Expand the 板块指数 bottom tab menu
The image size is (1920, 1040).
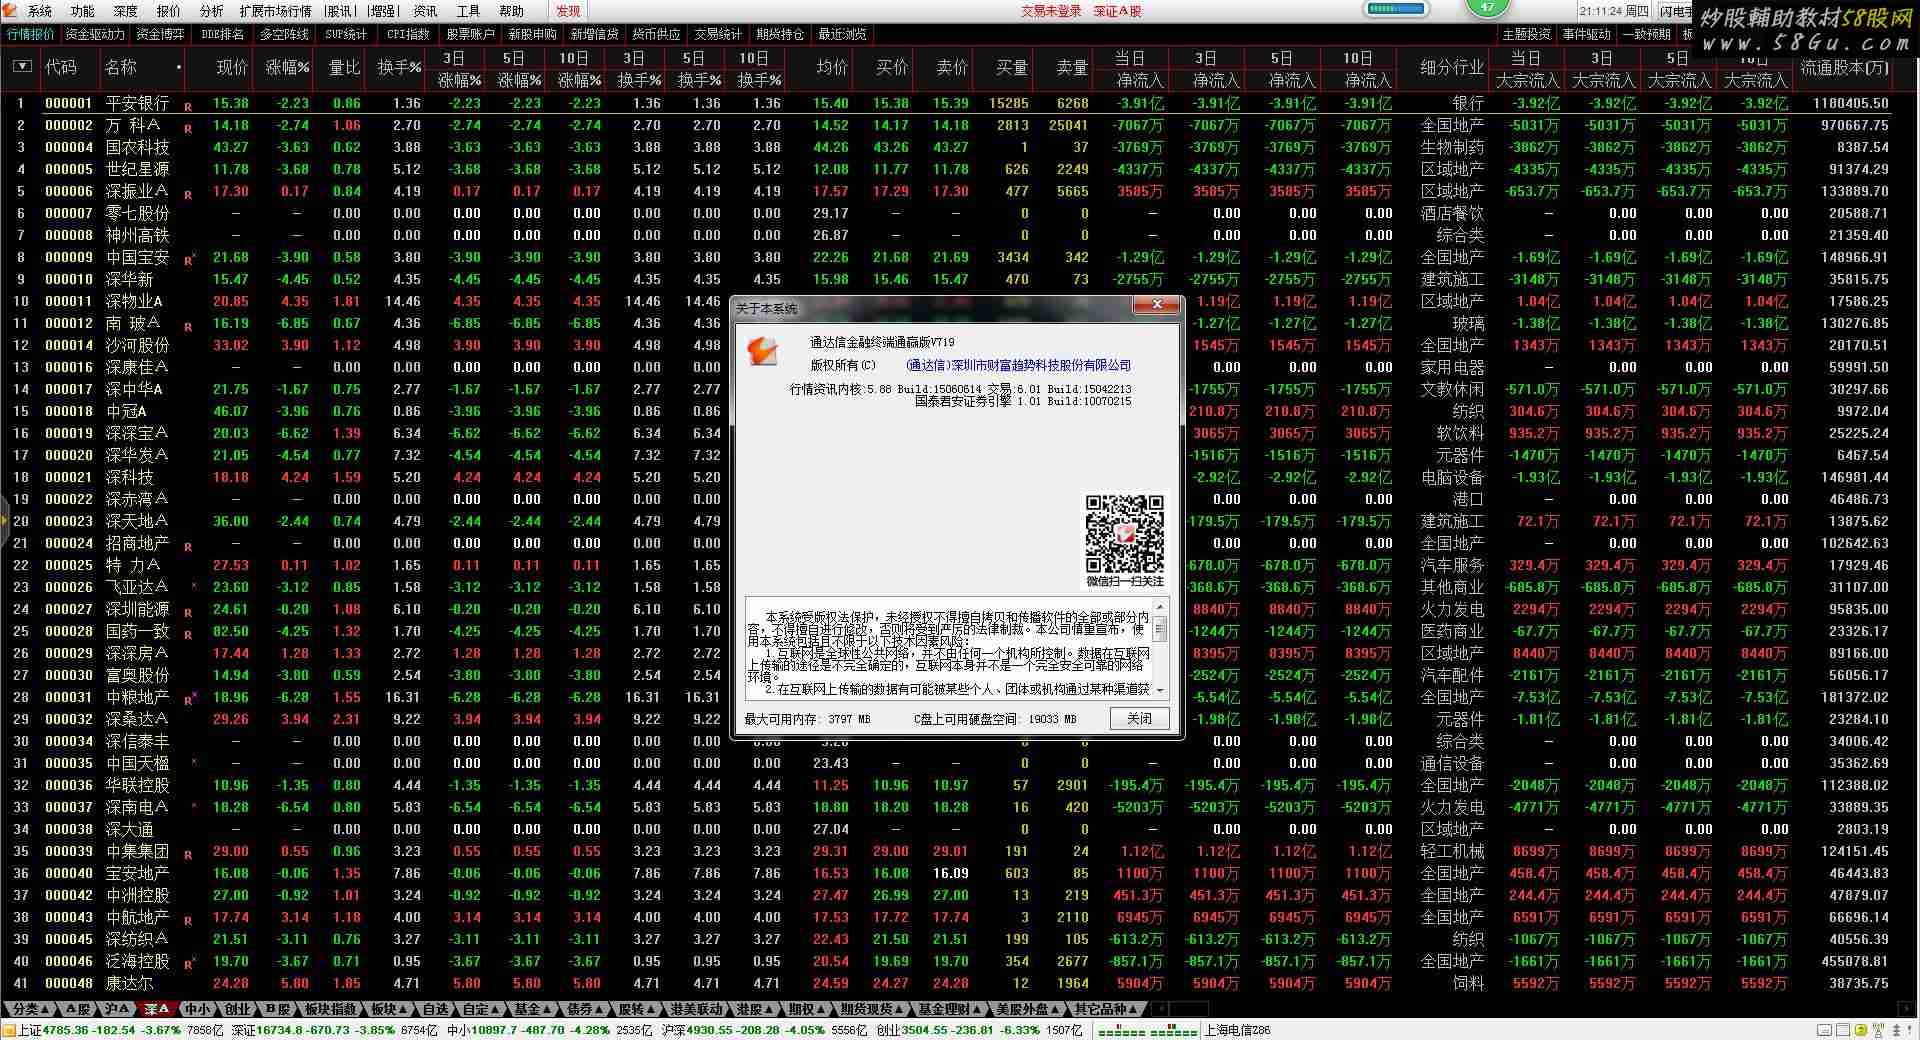331,1009
